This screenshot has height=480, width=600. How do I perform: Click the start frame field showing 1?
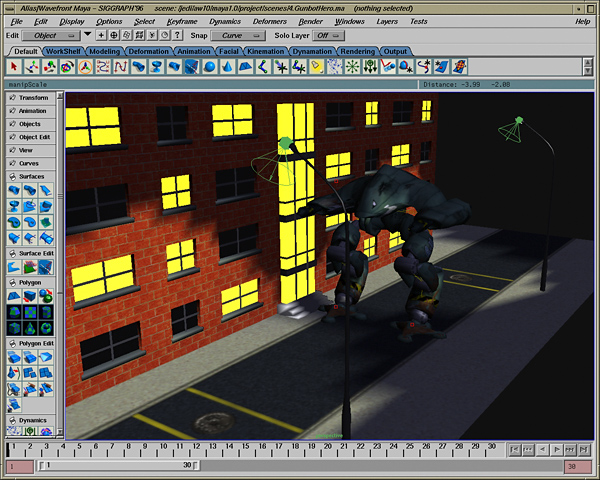click(20, 467)
